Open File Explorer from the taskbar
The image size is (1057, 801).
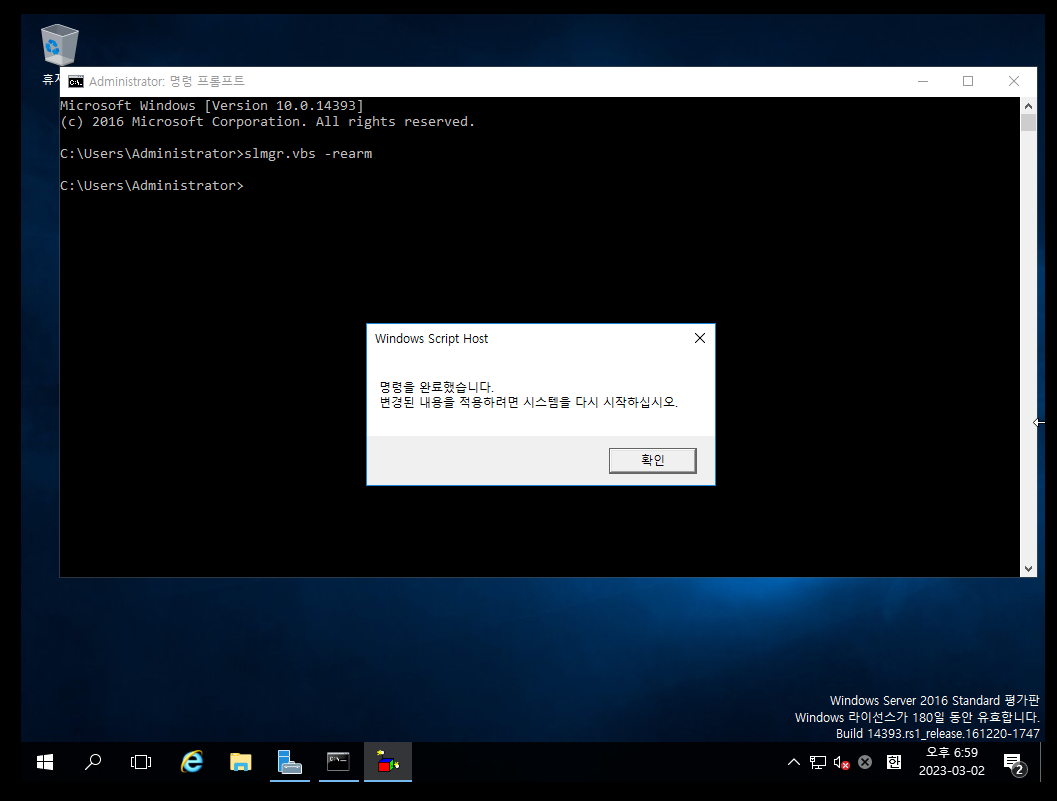coord(241,762)
